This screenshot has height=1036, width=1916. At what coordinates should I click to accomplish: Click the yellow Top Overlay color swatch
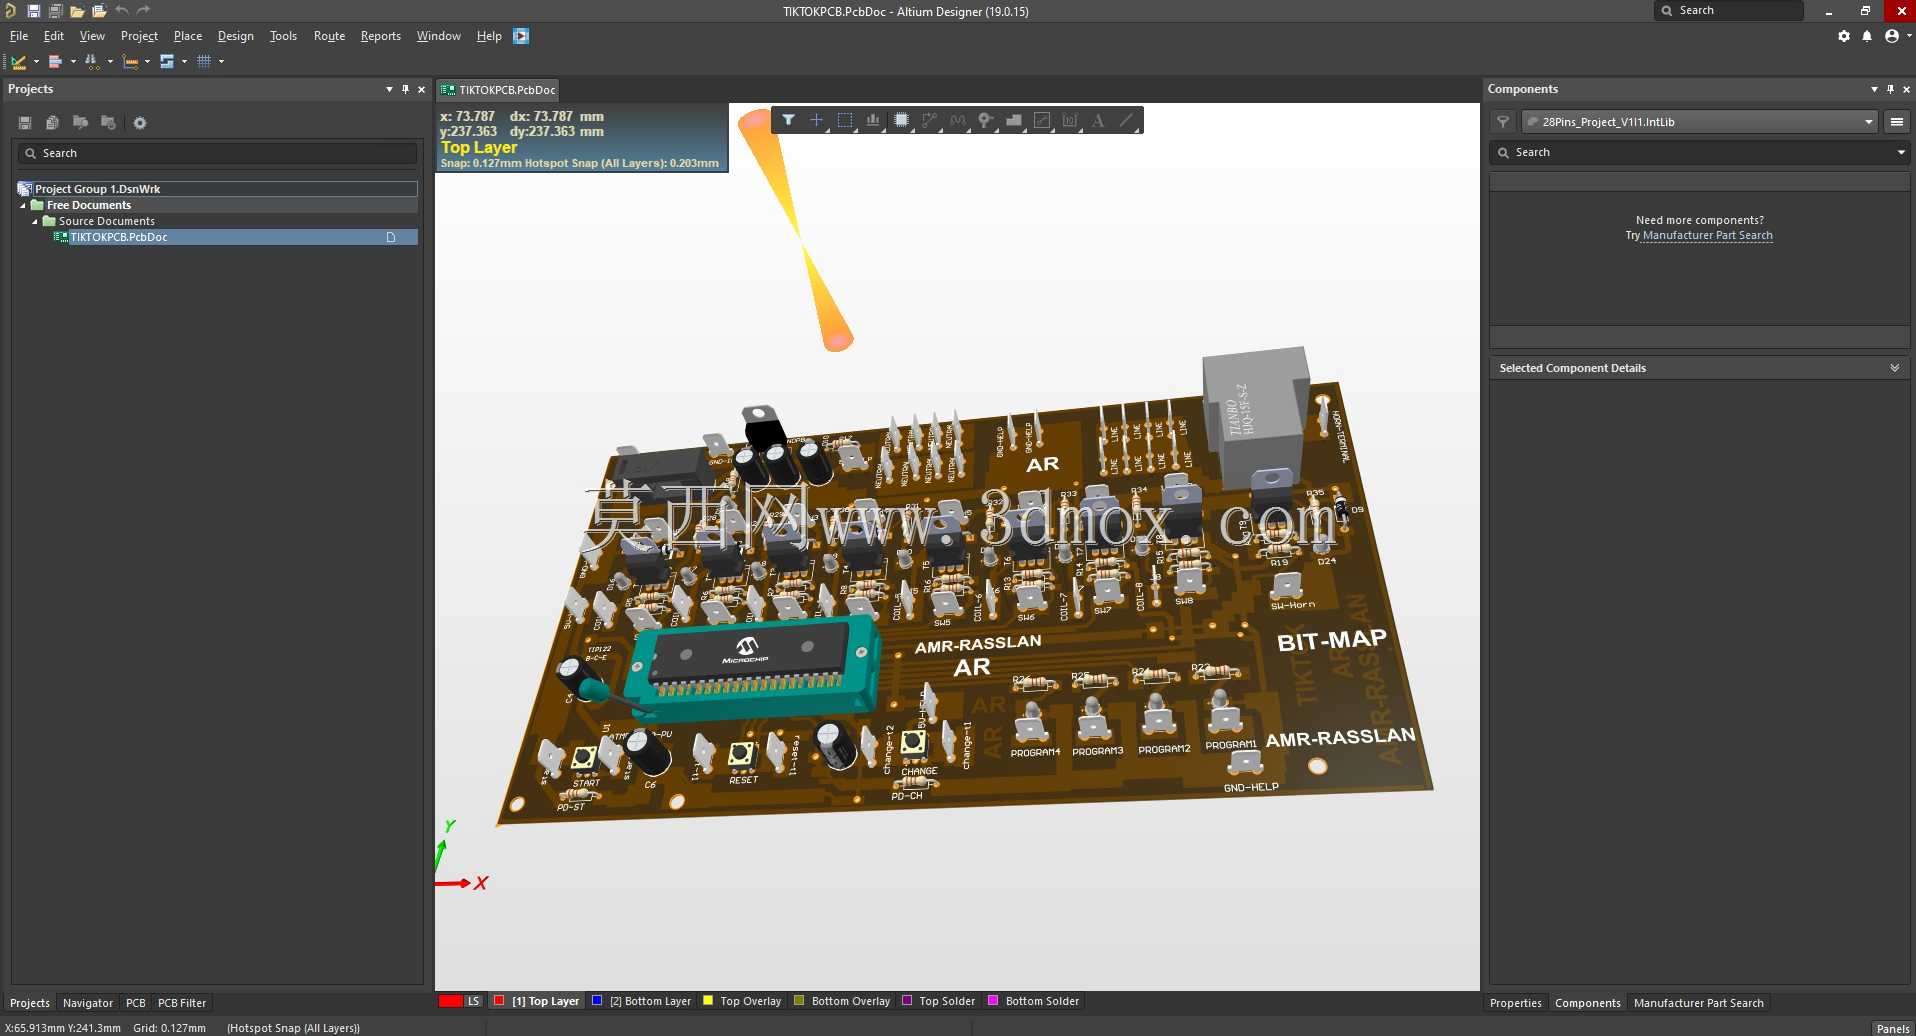coord(708,1000)
